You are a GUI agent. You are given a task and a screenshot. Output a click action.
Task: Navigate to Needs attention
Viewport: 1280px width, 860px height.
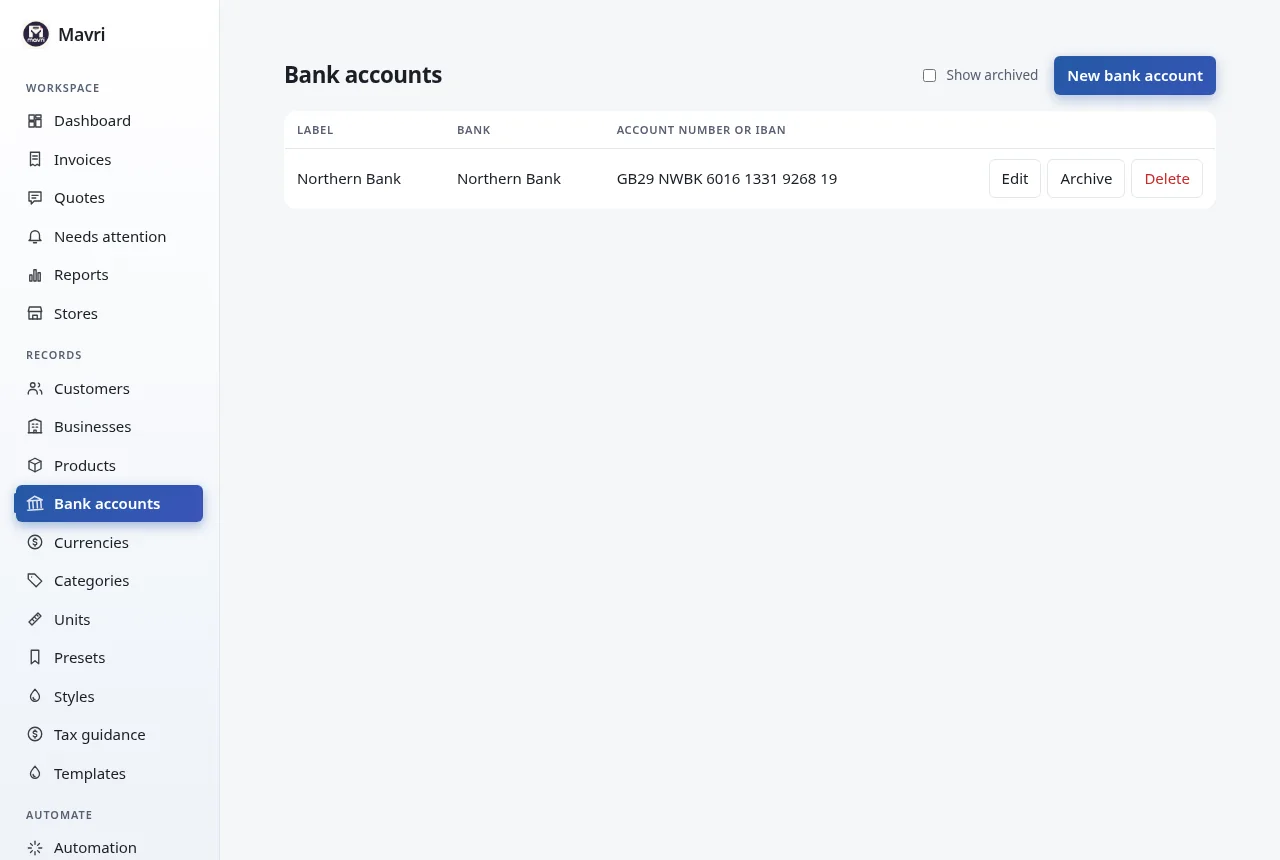click(109, 237)
